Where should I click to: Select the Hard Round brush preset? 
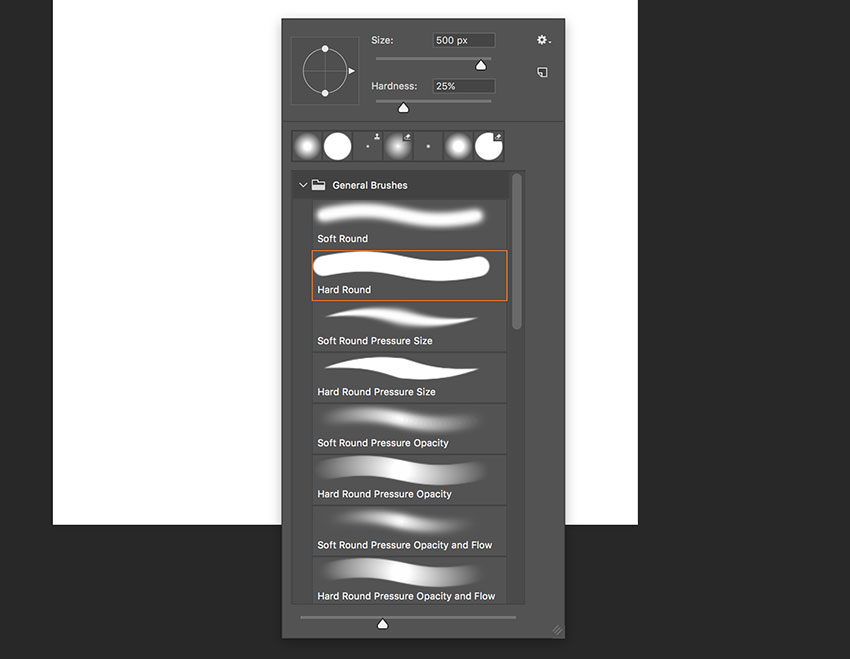[x=409, y=275]
